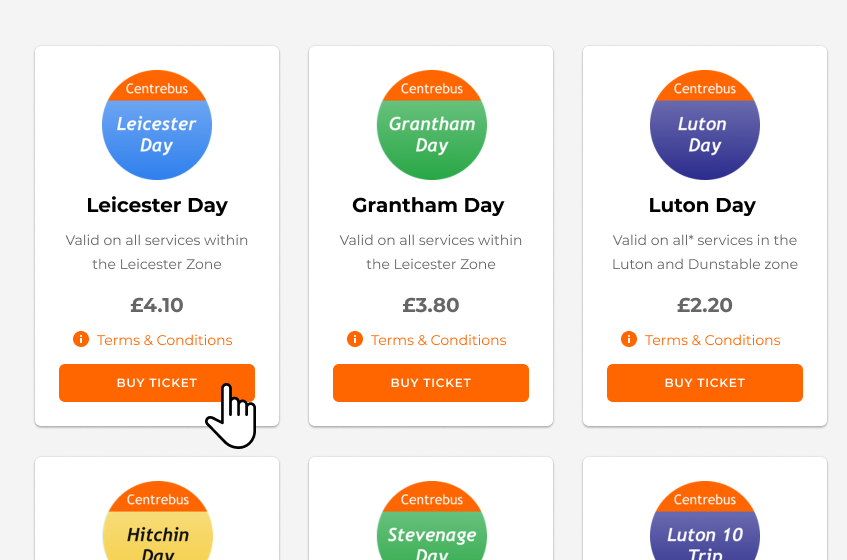Click the £4.10 Leicester Day price
This screenshot has height=560, width=847.
[157, 305]
